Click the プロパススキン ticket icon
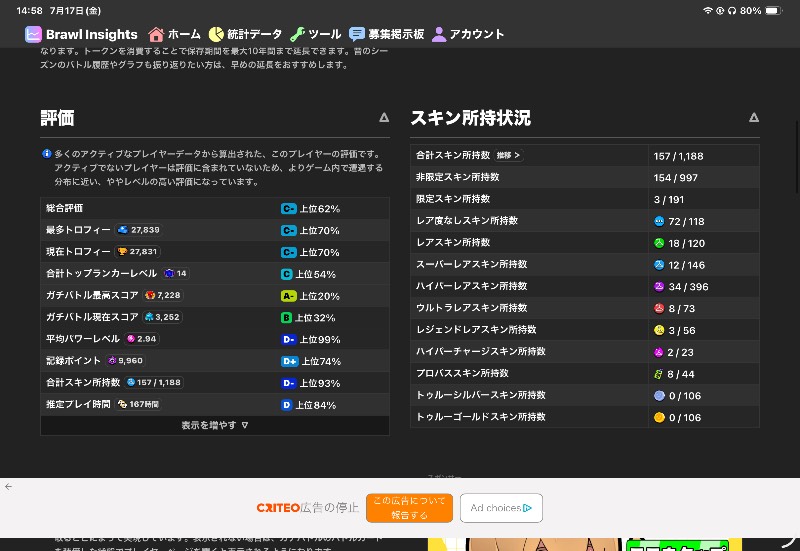 click(x=659, y=374)
